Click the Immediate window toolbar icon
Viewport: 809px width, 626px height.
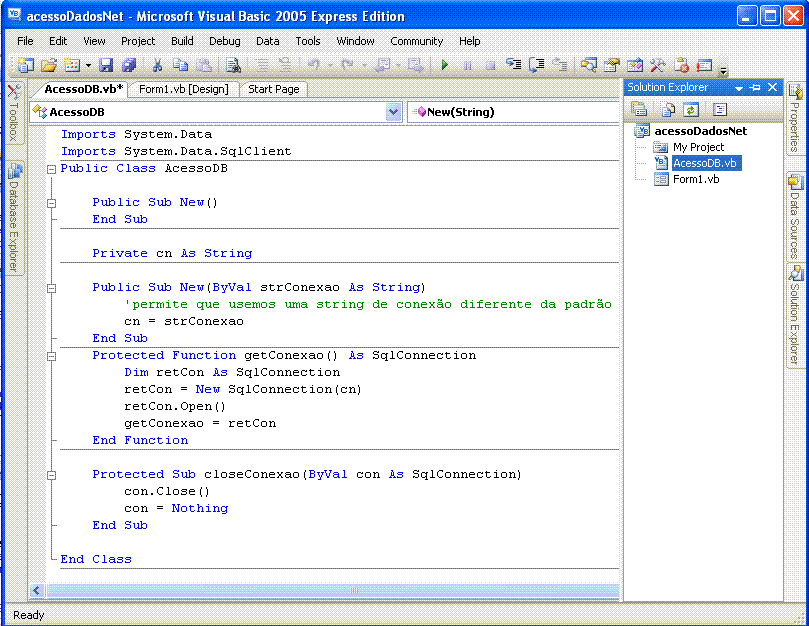(x=704, y=65)
